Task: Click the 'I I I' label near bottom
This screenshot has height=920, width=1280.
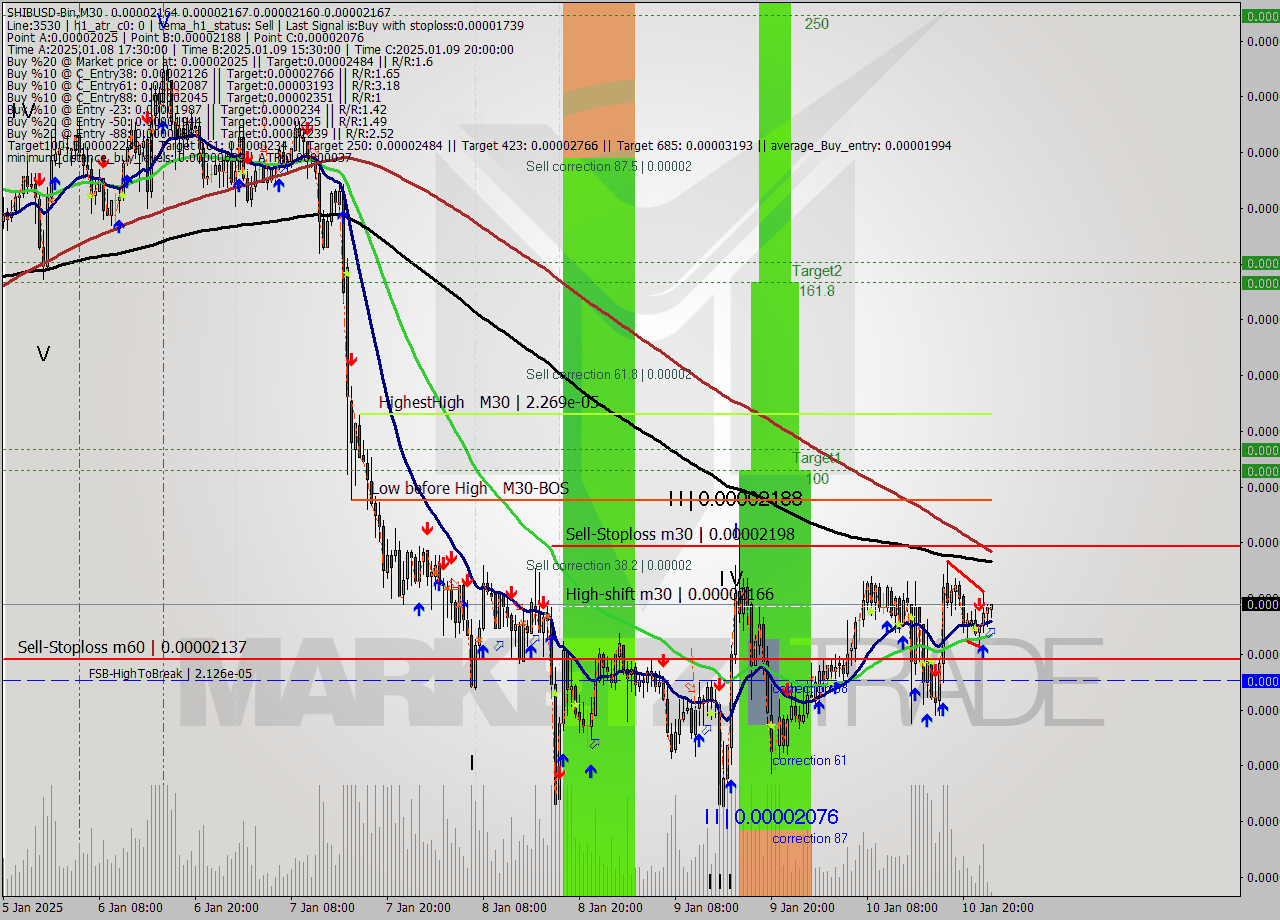Action: pyautogui.click(x=720, y=881)
